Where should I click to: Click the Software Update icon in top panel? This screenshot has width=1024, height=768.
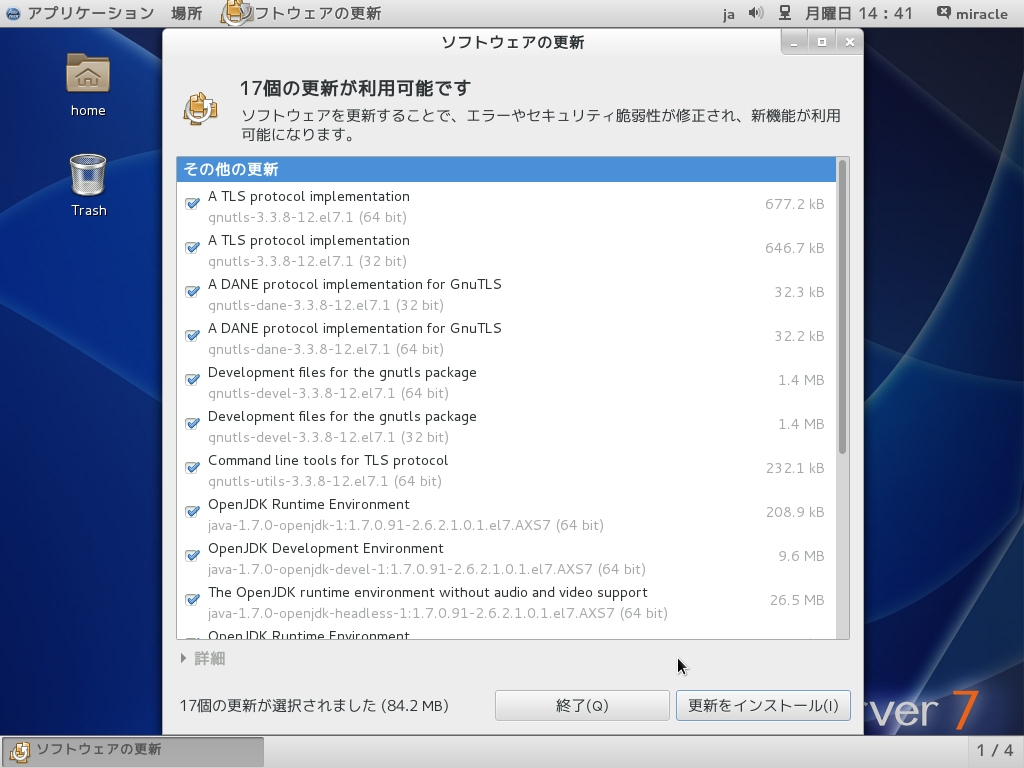click(236, 13)
